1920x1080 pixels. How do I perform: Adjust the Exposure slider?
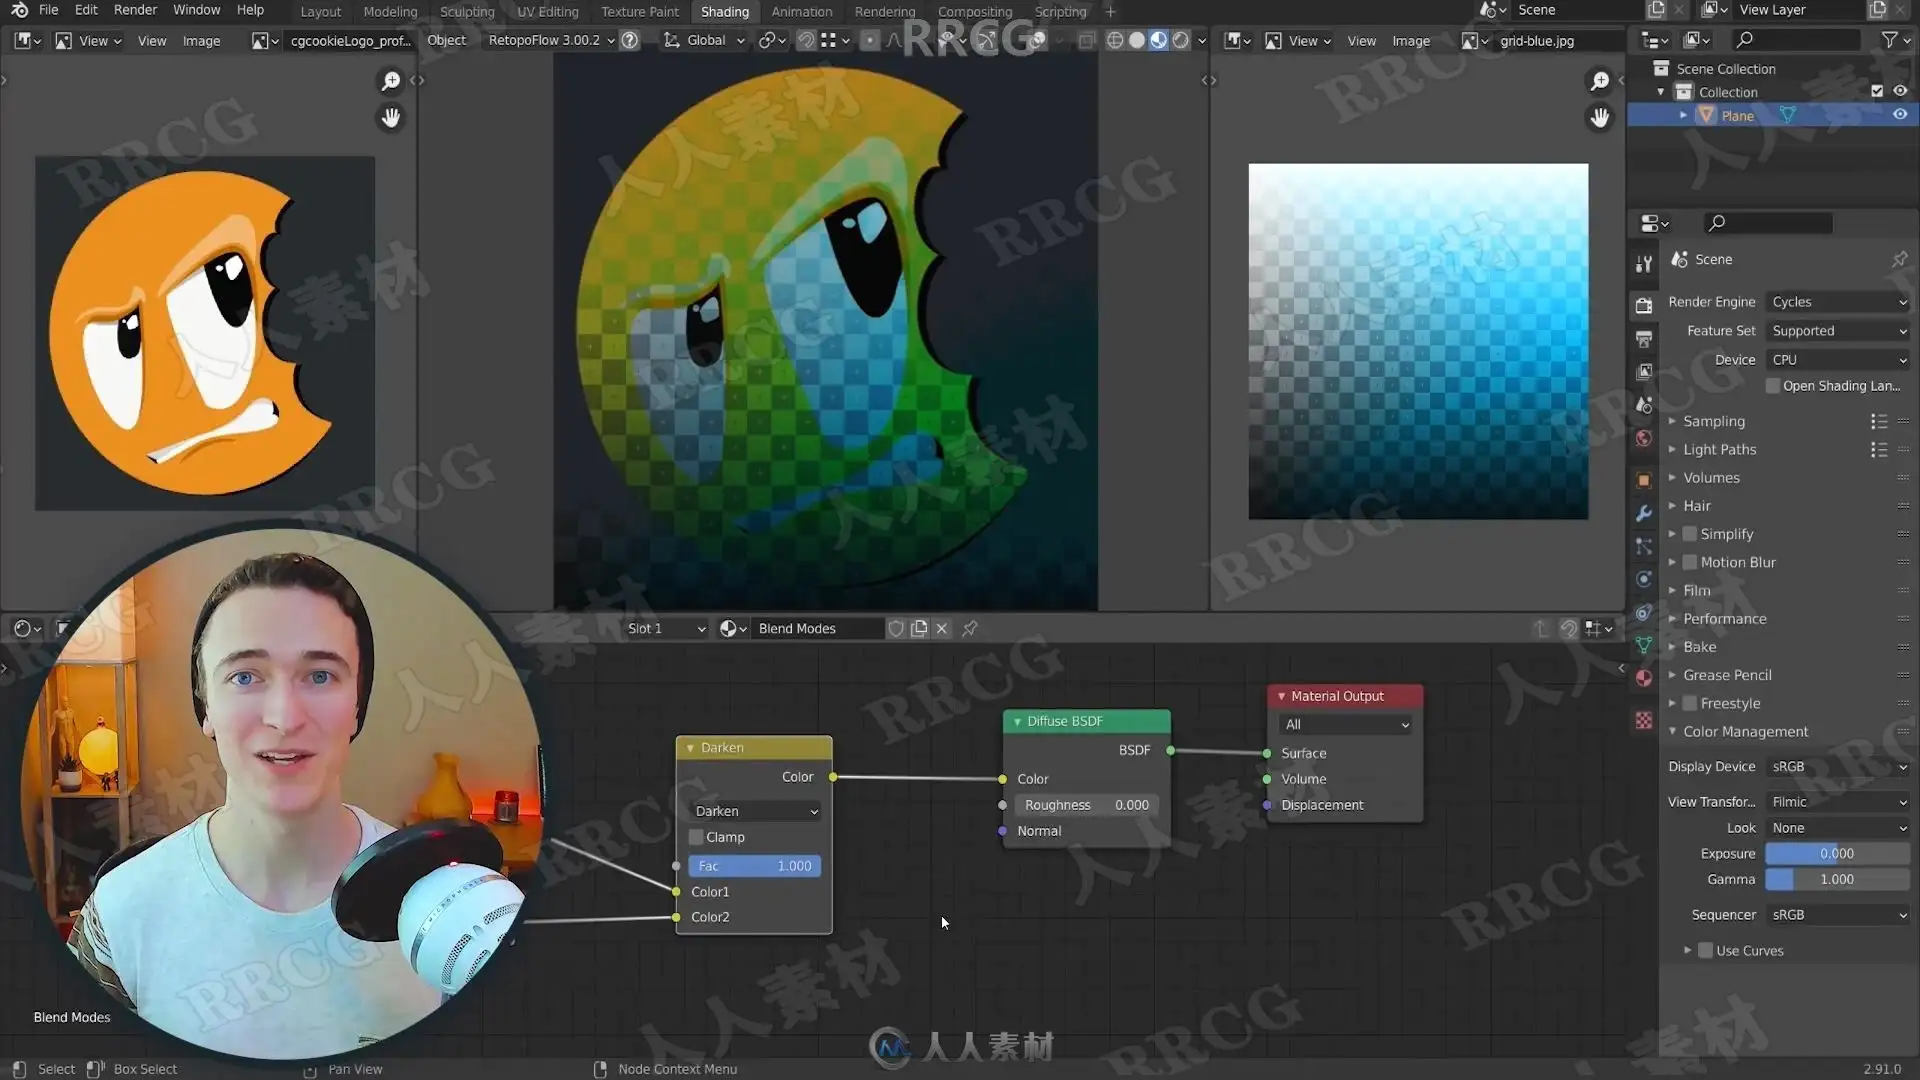[1838, 853]
